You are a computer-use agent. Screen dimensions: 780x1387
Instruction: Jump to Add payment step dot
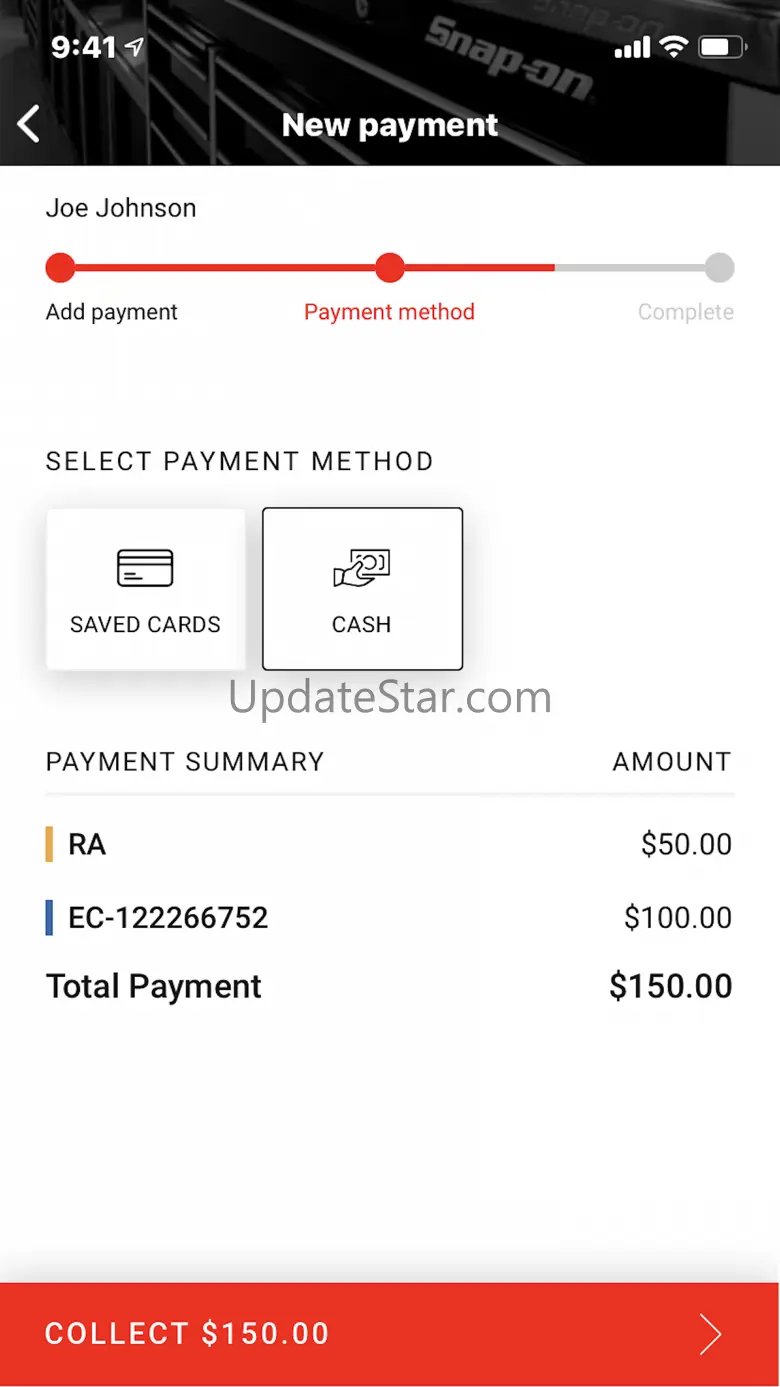click(x=60, y=268)
